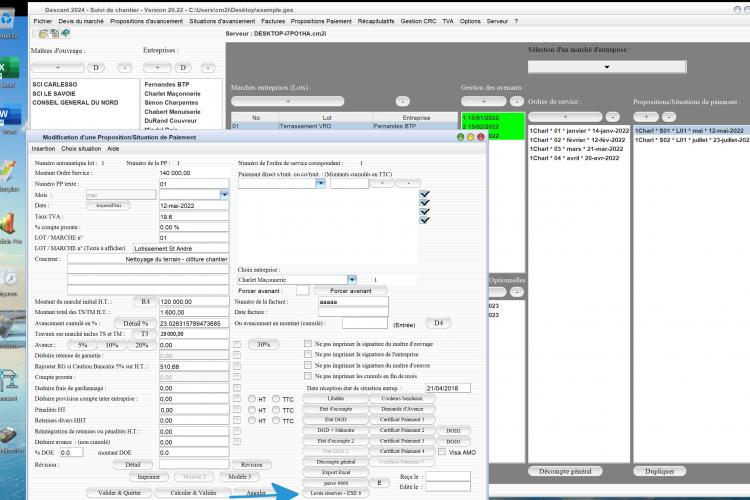The image size is (750, 500).
Task: Open the Récapitulatifs menu
Action: pyautogui.click(x=376, y=21)
